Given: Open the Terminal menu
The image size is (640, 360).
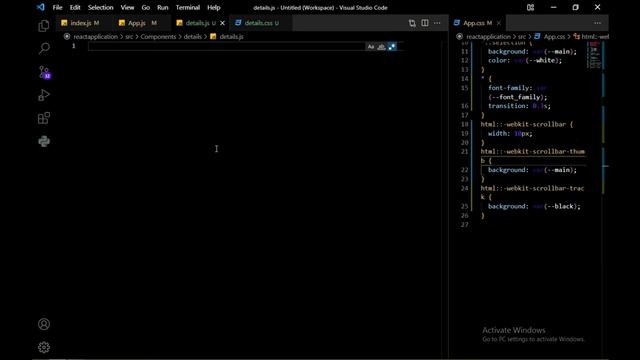Looking at the screenshot, I should pyautogui.click(x=187, y=7).
